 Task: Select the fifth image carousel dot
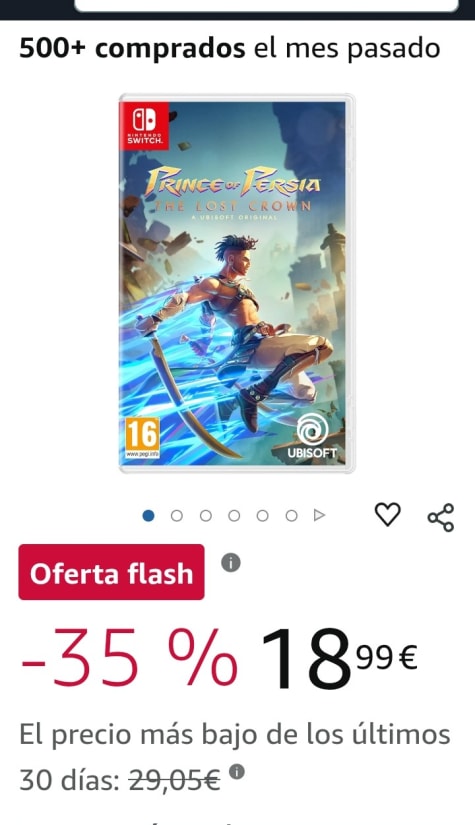[x=262, y=516]
